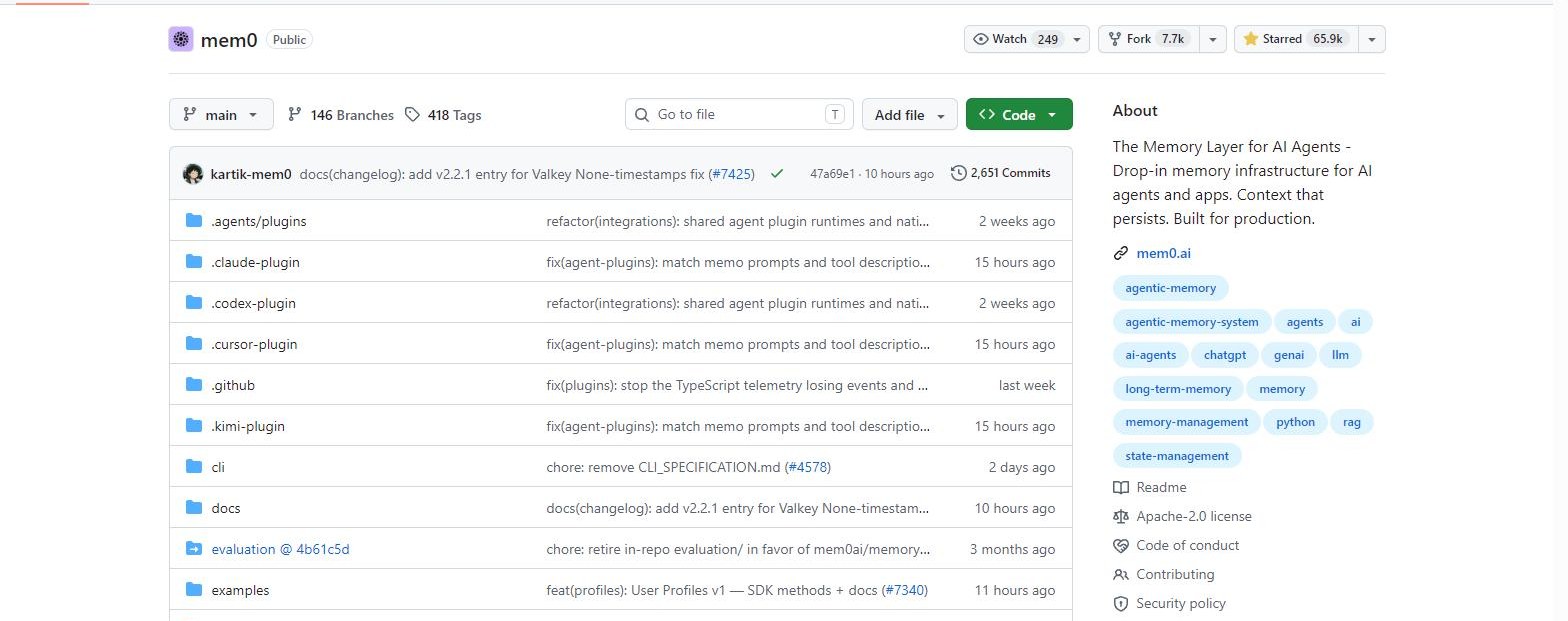Click the .codex-plugin folder icon
This screenshot has height=621, width=1568.
(194, 303)
